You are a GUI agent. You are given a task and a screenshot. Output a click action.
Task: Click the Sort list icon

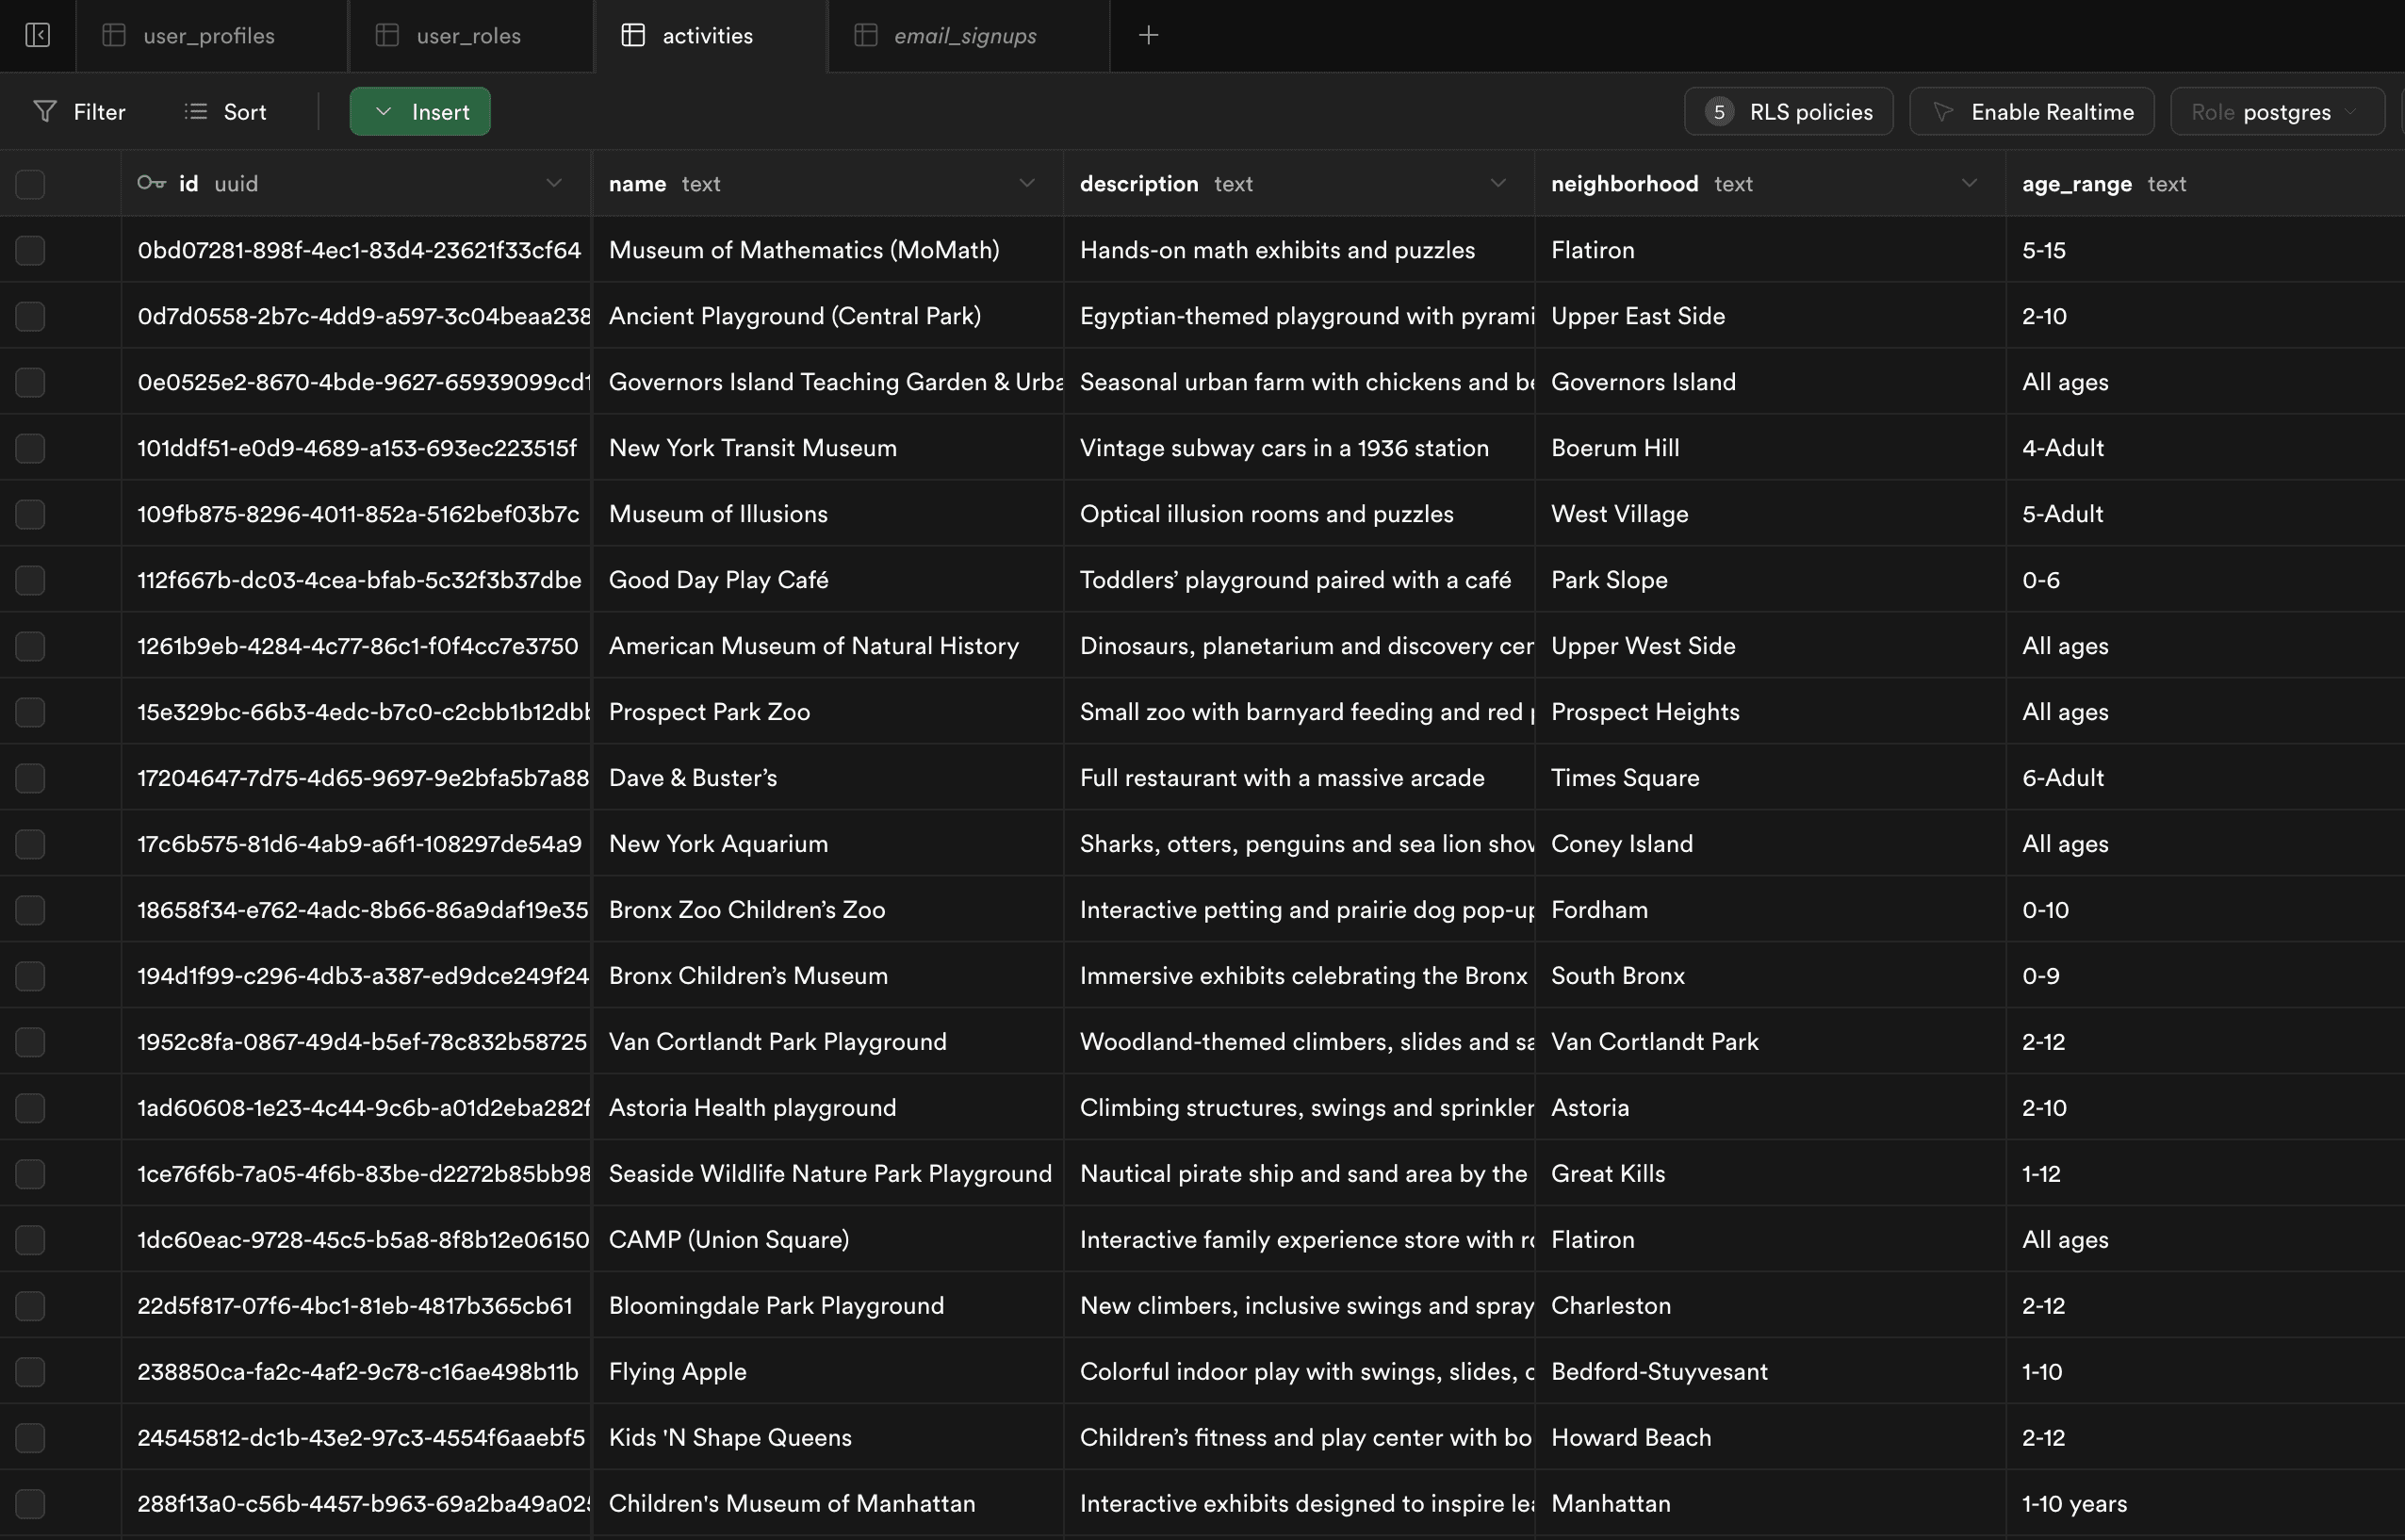[196, 112]
